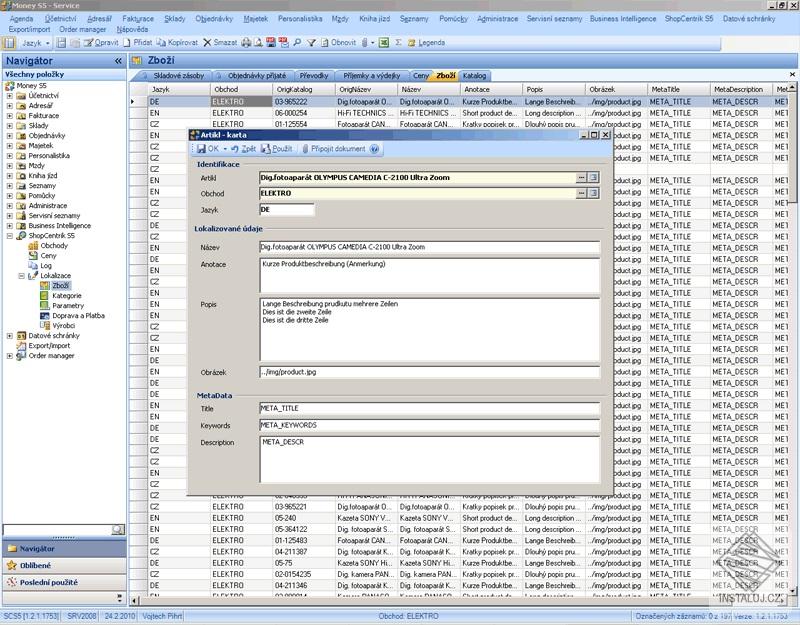The height and width of the screenshot is (625, 800).
Task: Expand the Účetnictví tree node
Action: pos(9,95)
